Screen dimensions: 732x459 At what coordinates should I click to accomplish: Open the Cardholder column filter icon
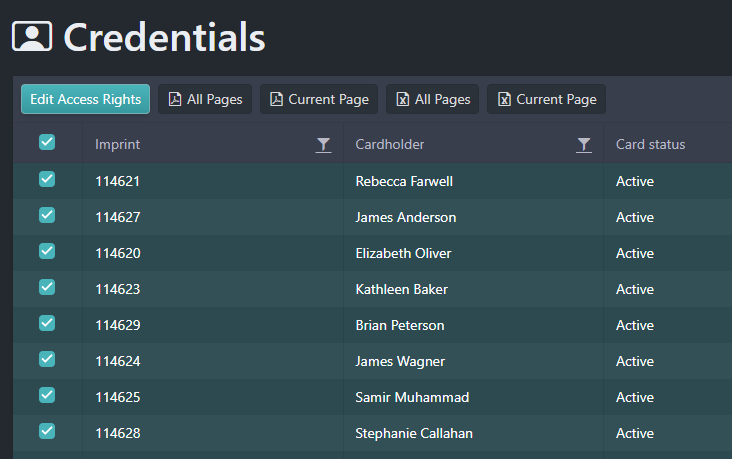(x=584, y=145)
